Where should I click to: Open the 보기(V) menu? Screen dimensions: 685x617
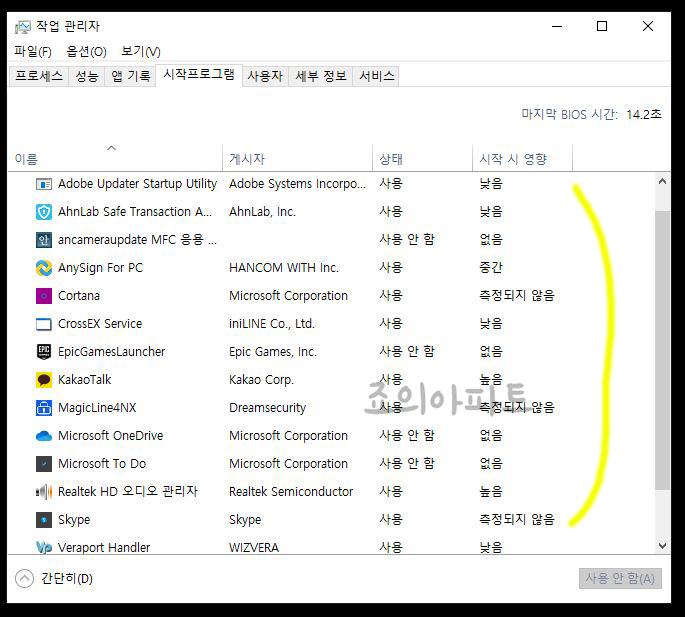(141, 52)
